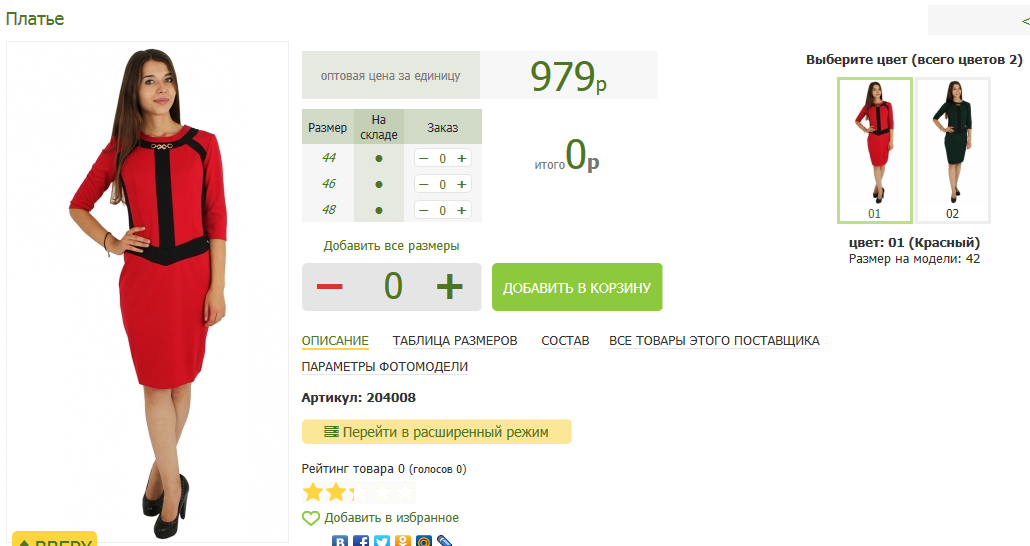Screen dimensions: 1030x546
Task: Click Добавить все размеры link
Action: [x=391, y=246]
